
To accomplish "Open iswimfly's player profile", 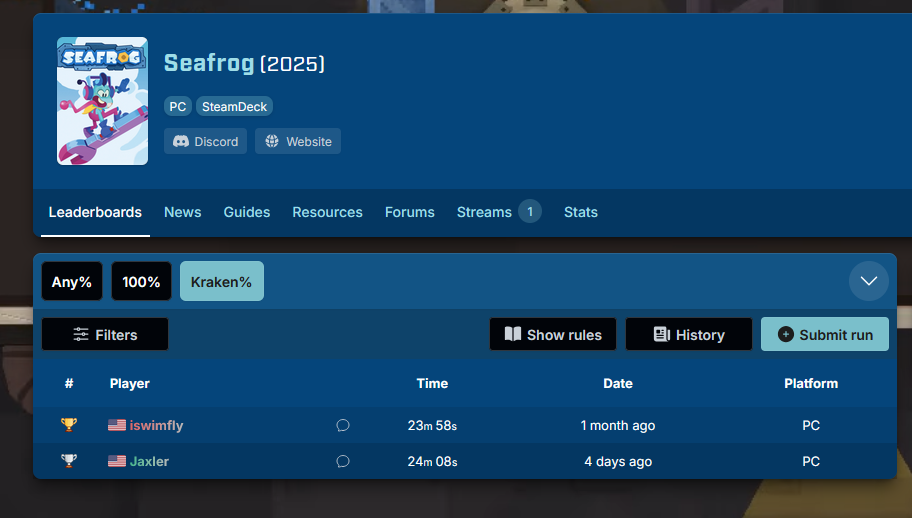I will 156,426.
